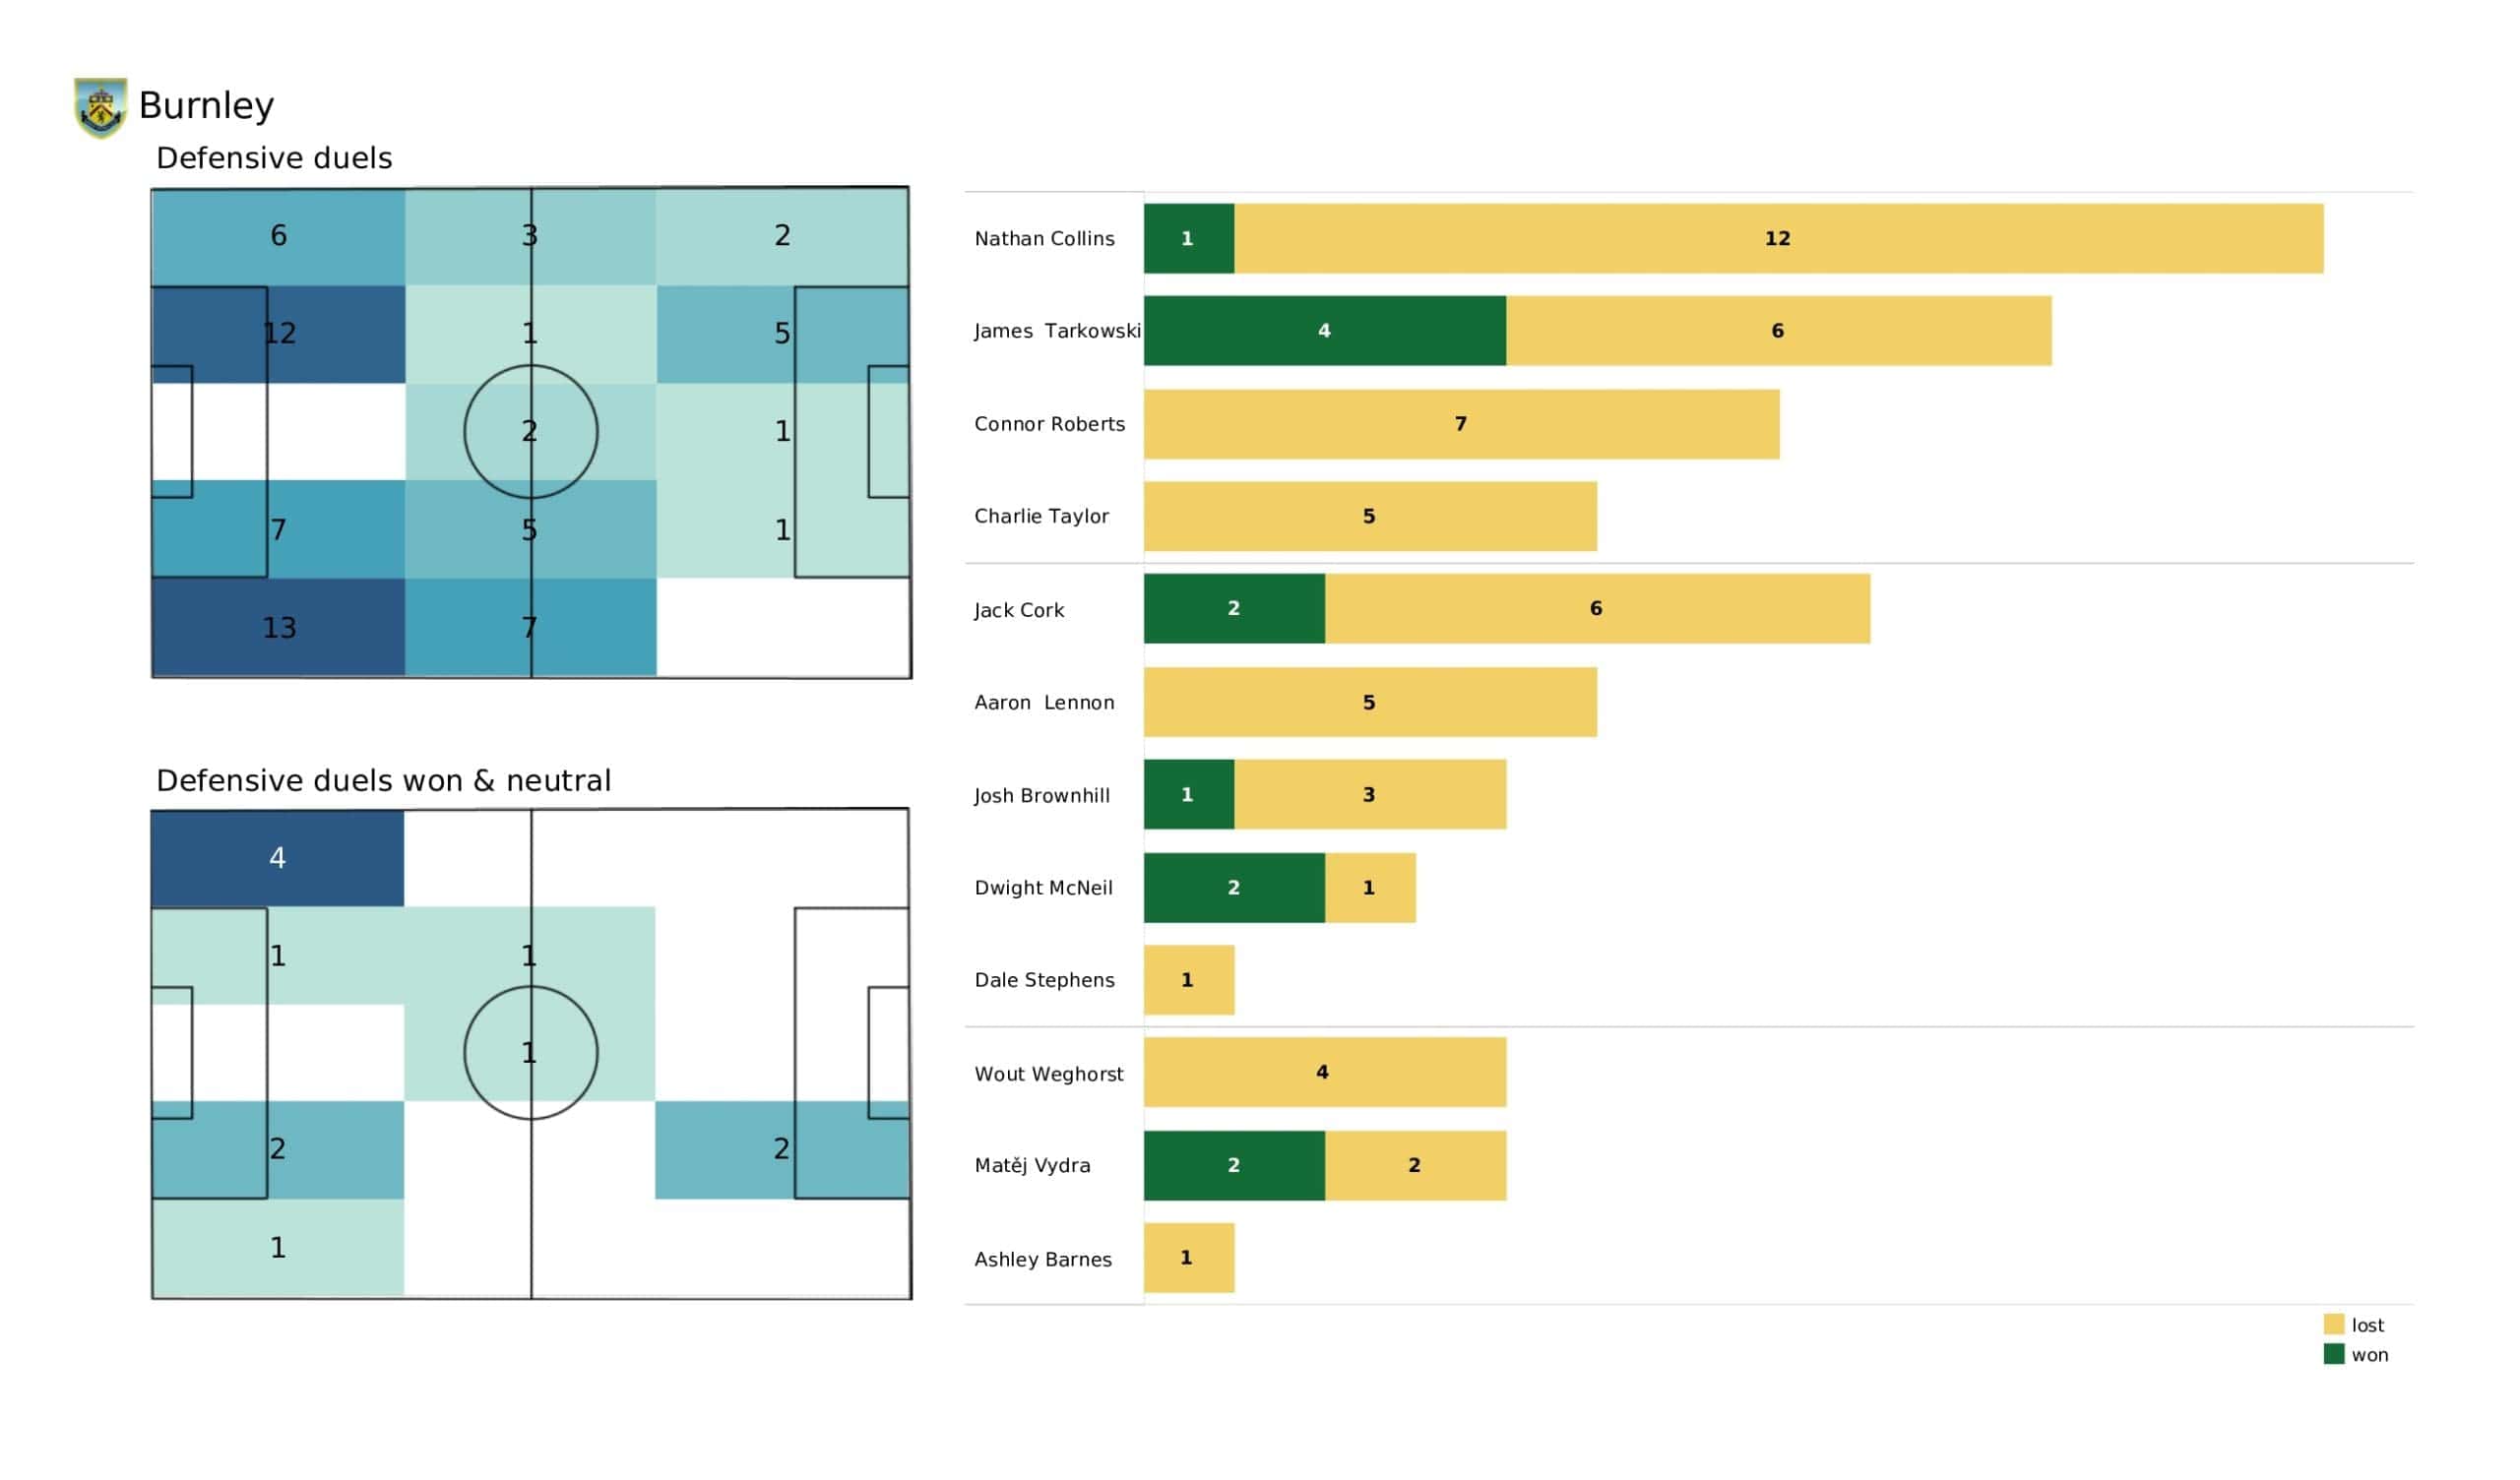Click the heatmap zone showing 13 duels

pos(278,628)
